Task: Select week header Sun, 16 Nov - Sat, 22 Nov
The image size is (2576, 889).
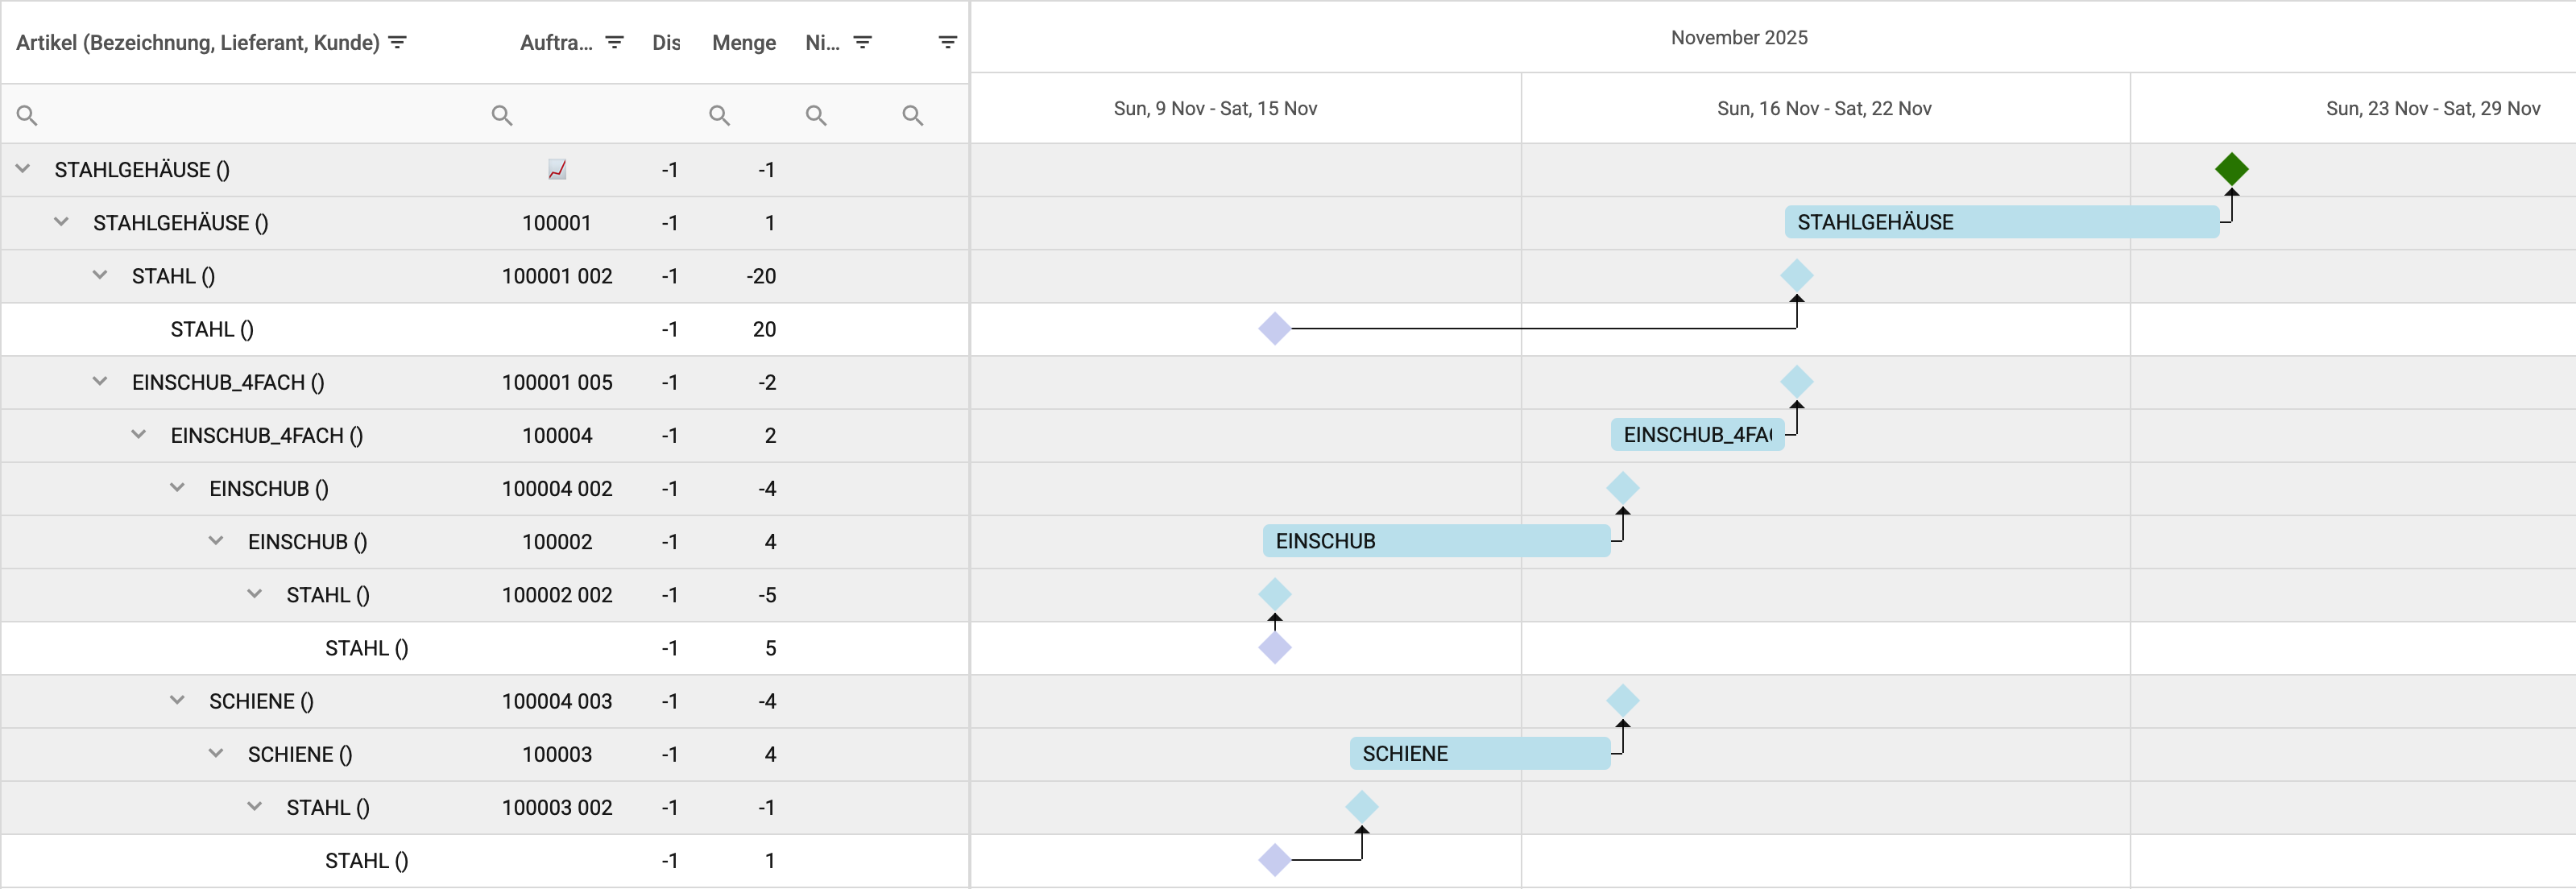Action: (1824, 108)
